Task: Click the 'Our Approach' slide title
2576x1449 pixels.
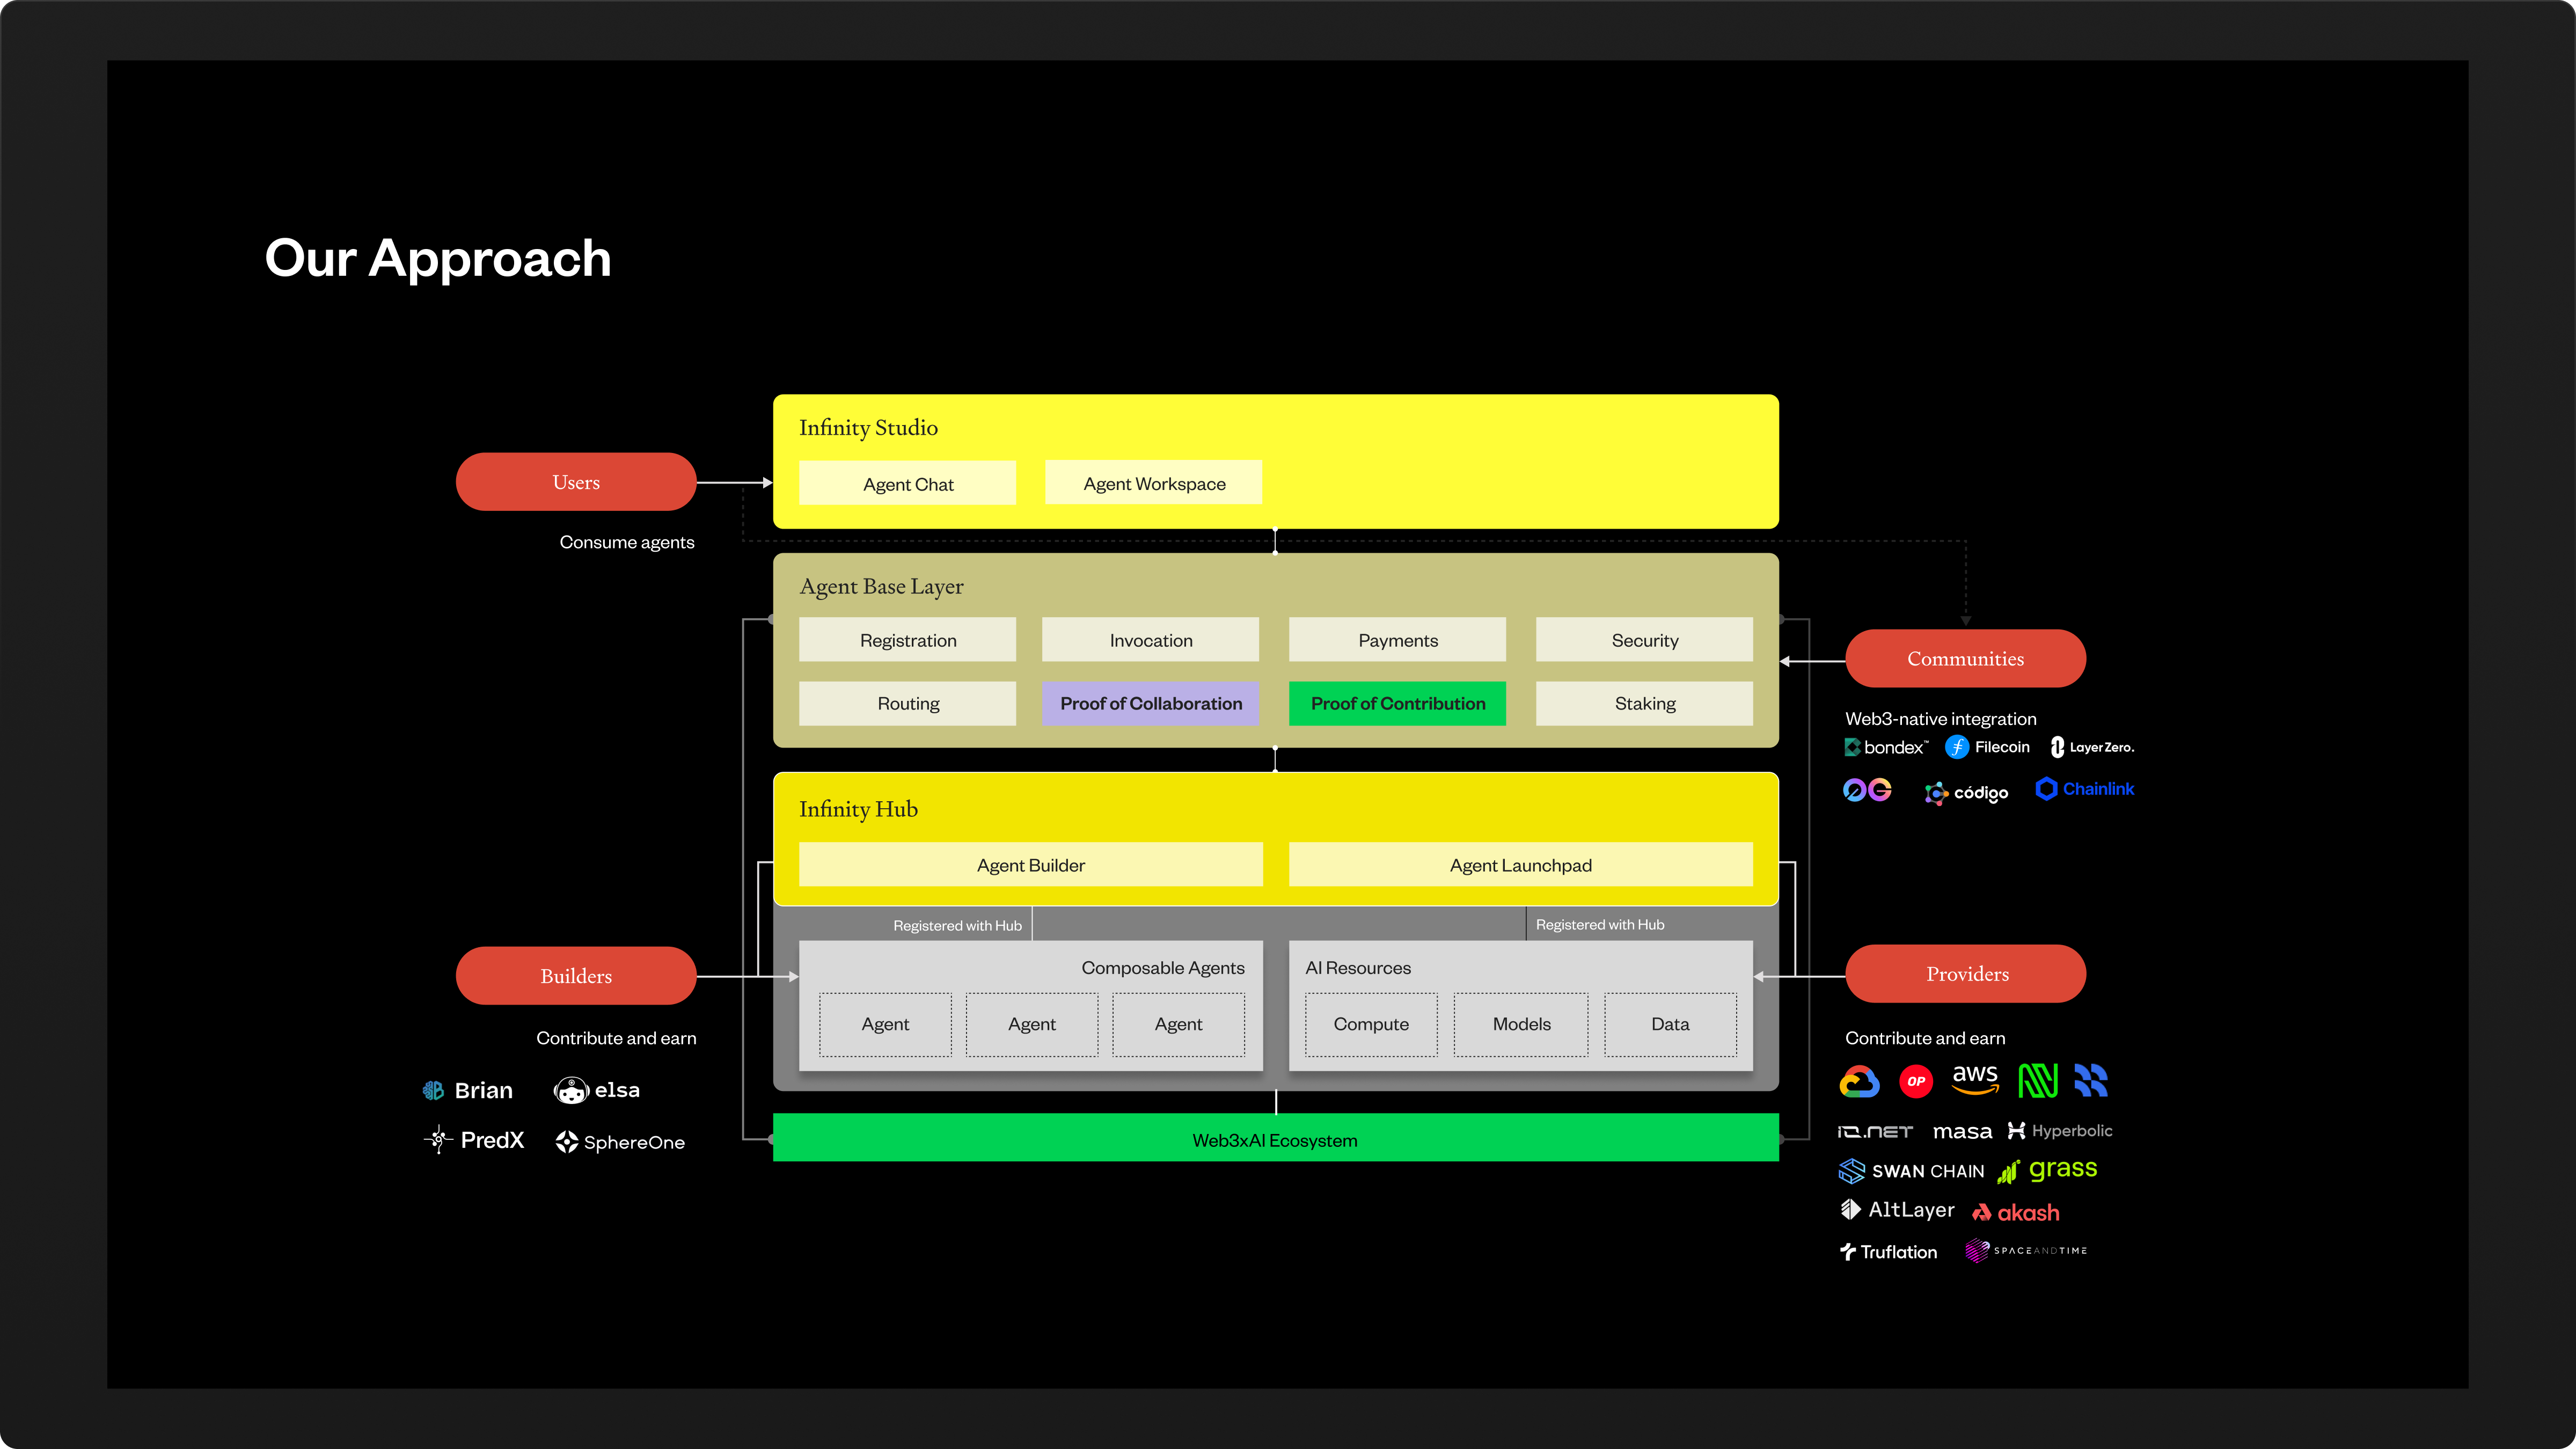Action: pyautogui.click(x=438, y=259)
